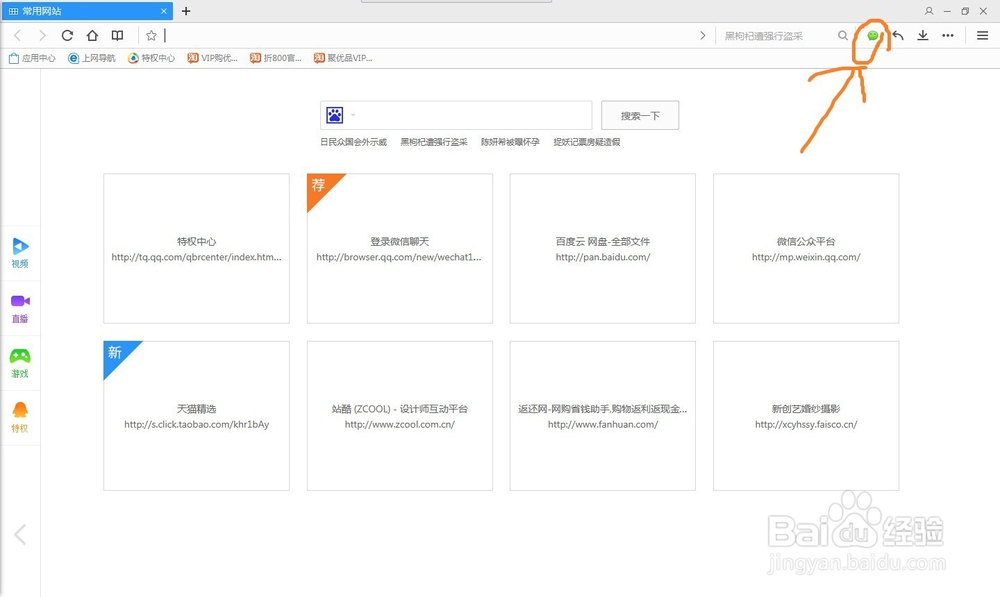The width and height of the screenshot is (1000, 597).
Task: Open the downloads icon
Action: pyautogui.click(x=923, y=36)
